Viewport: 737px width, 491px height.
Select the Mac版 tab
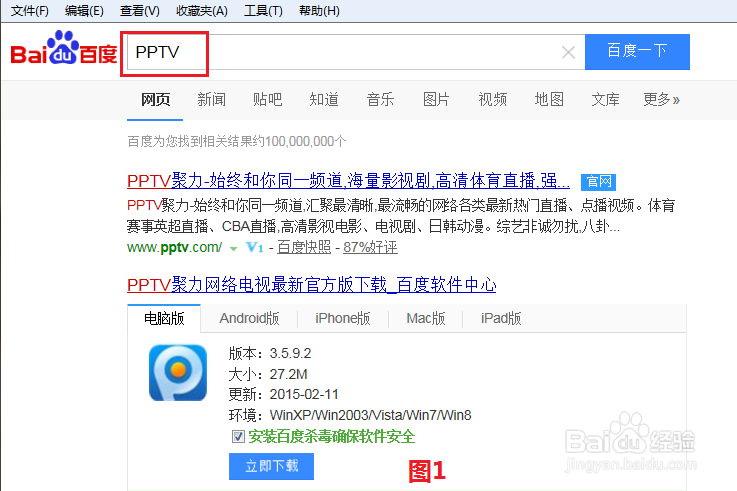[426, 319]
